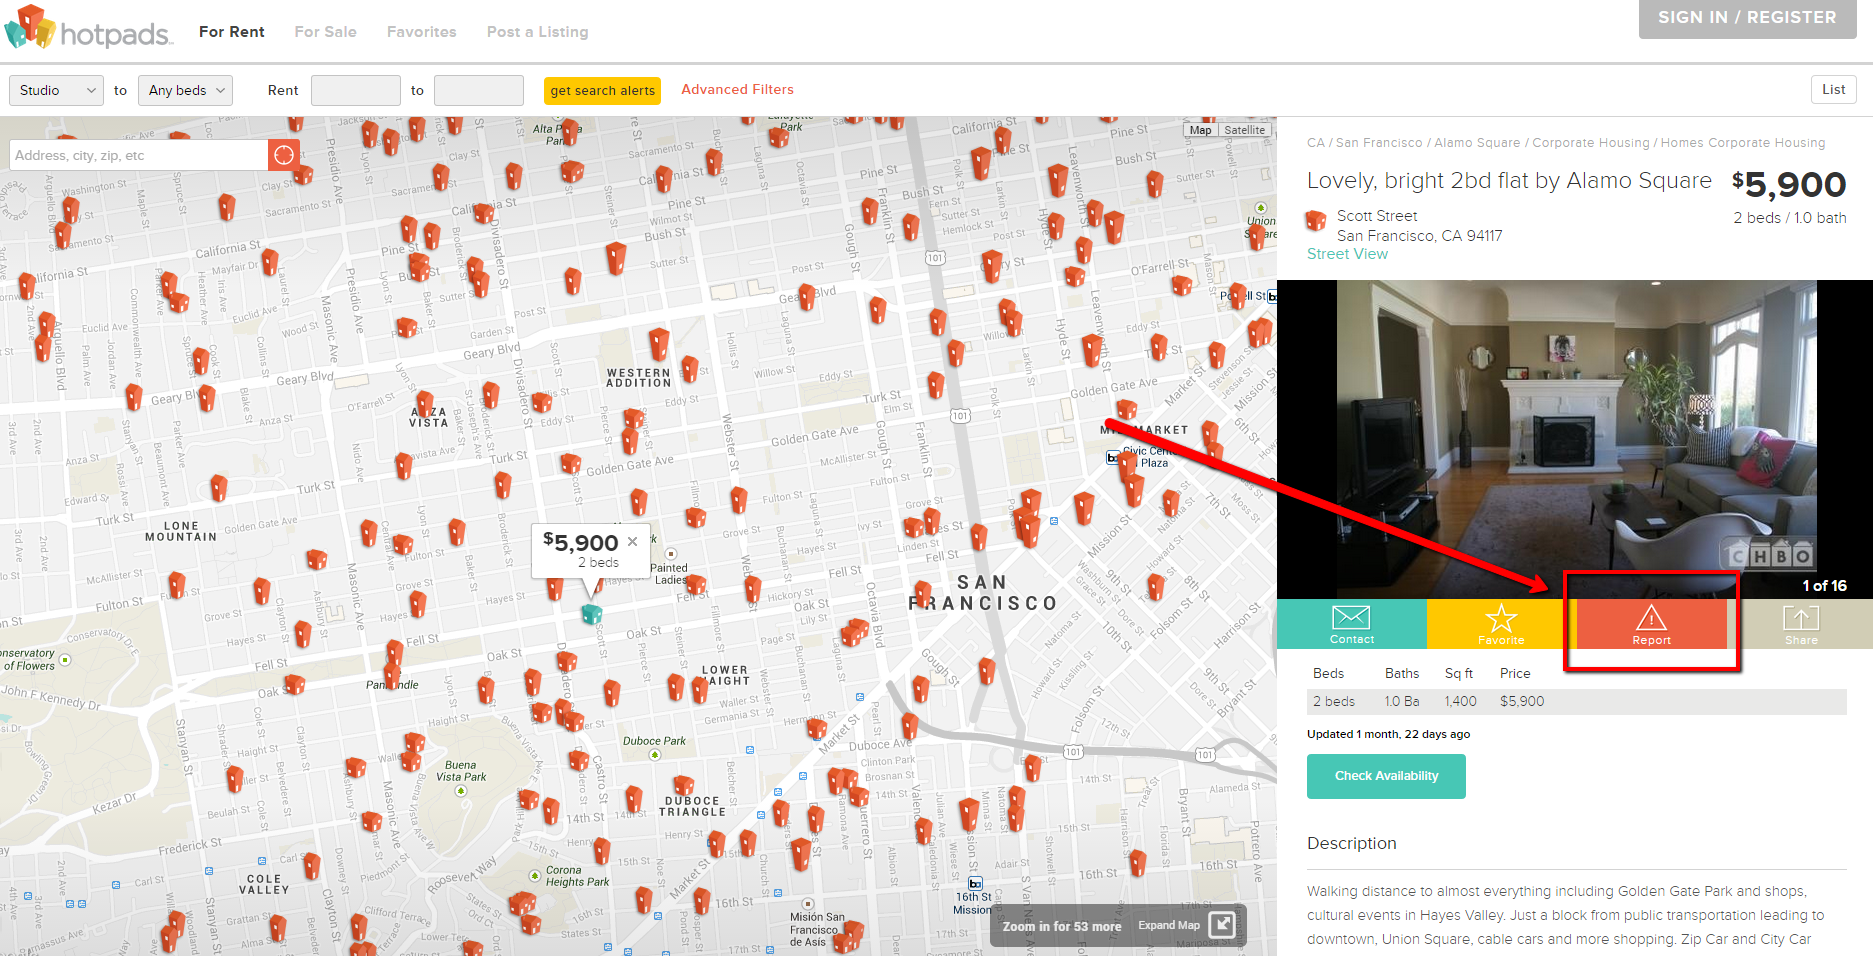
Task: Focus the maximum Rent input field
Action: pyautogui.click(x=479, y=90)
